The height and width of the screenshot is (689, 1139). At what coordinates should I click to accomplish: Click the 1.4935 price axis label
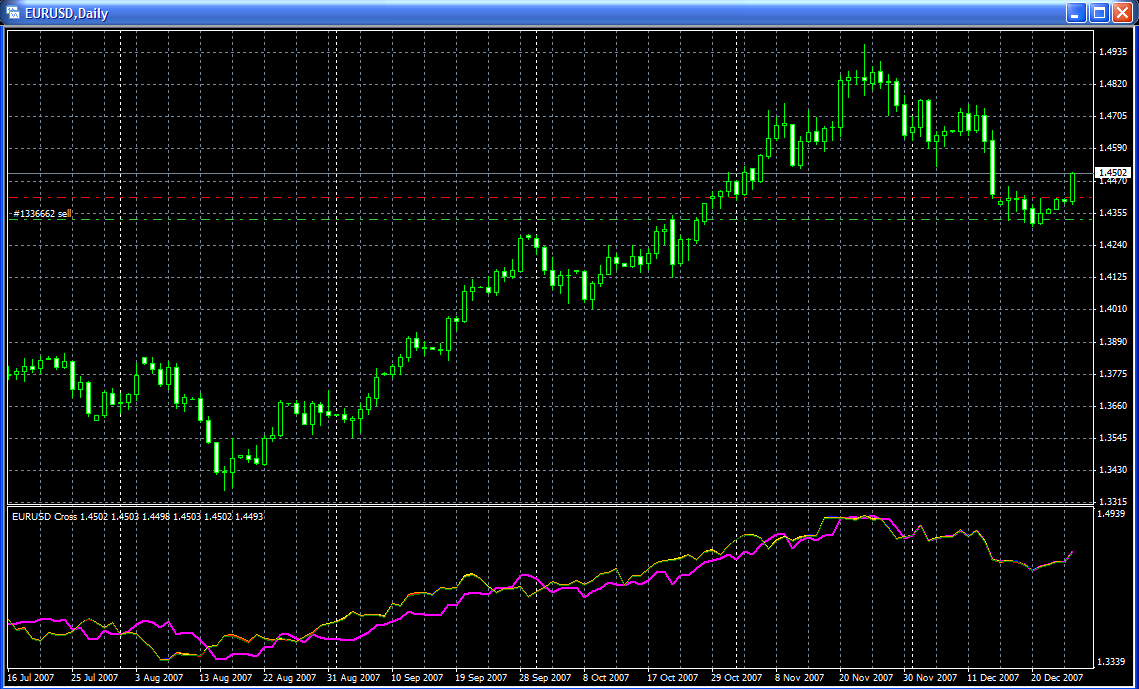[1113, 52]
